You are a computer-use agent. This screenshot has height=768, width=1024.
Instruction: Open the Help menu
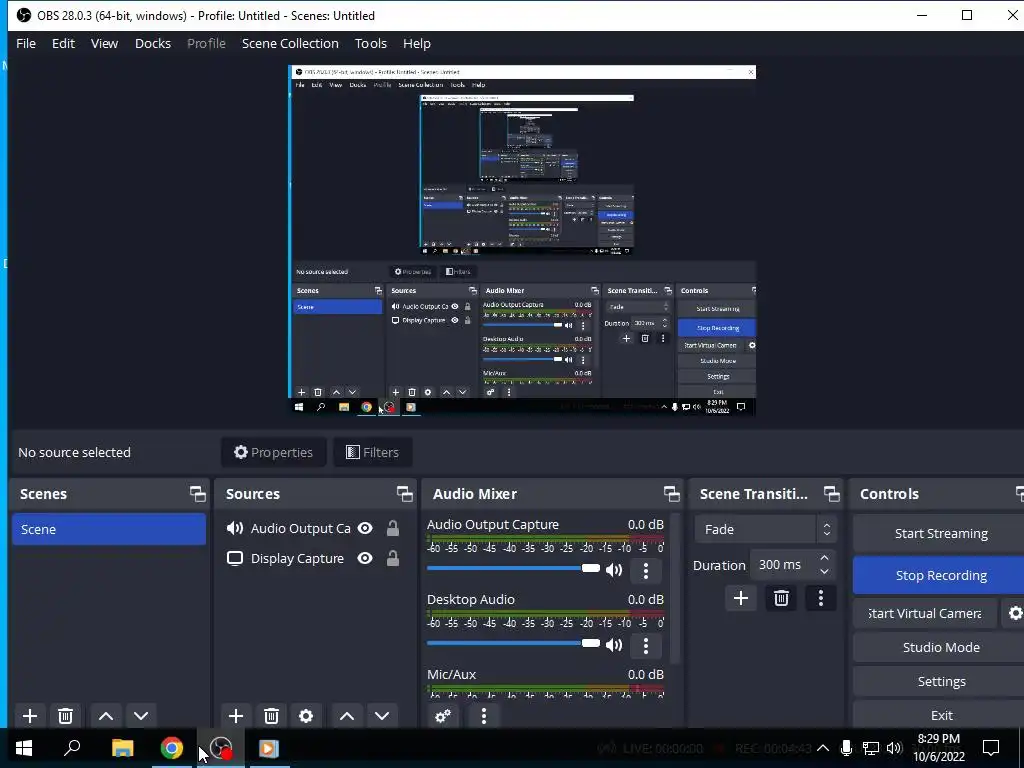tap(417, 43)
